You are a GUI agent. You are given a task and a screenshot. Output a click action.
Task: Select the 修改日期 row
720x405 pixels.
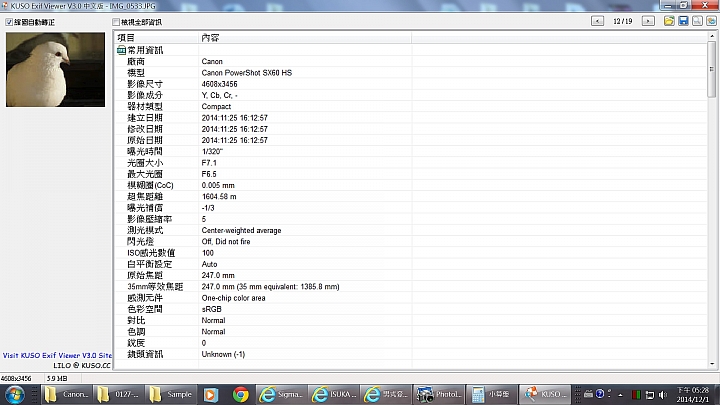(411, 129)
